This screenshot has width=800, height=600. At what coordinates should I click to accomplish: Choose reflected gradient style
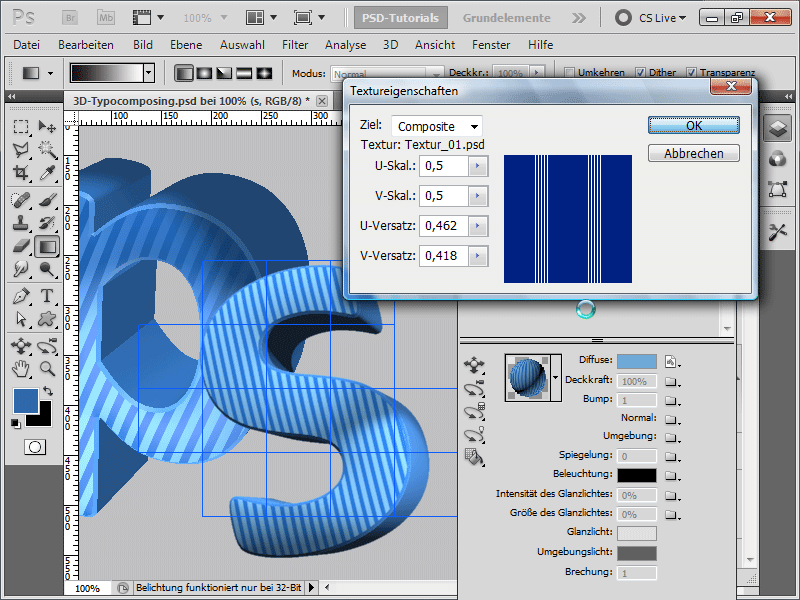point(244,73)
